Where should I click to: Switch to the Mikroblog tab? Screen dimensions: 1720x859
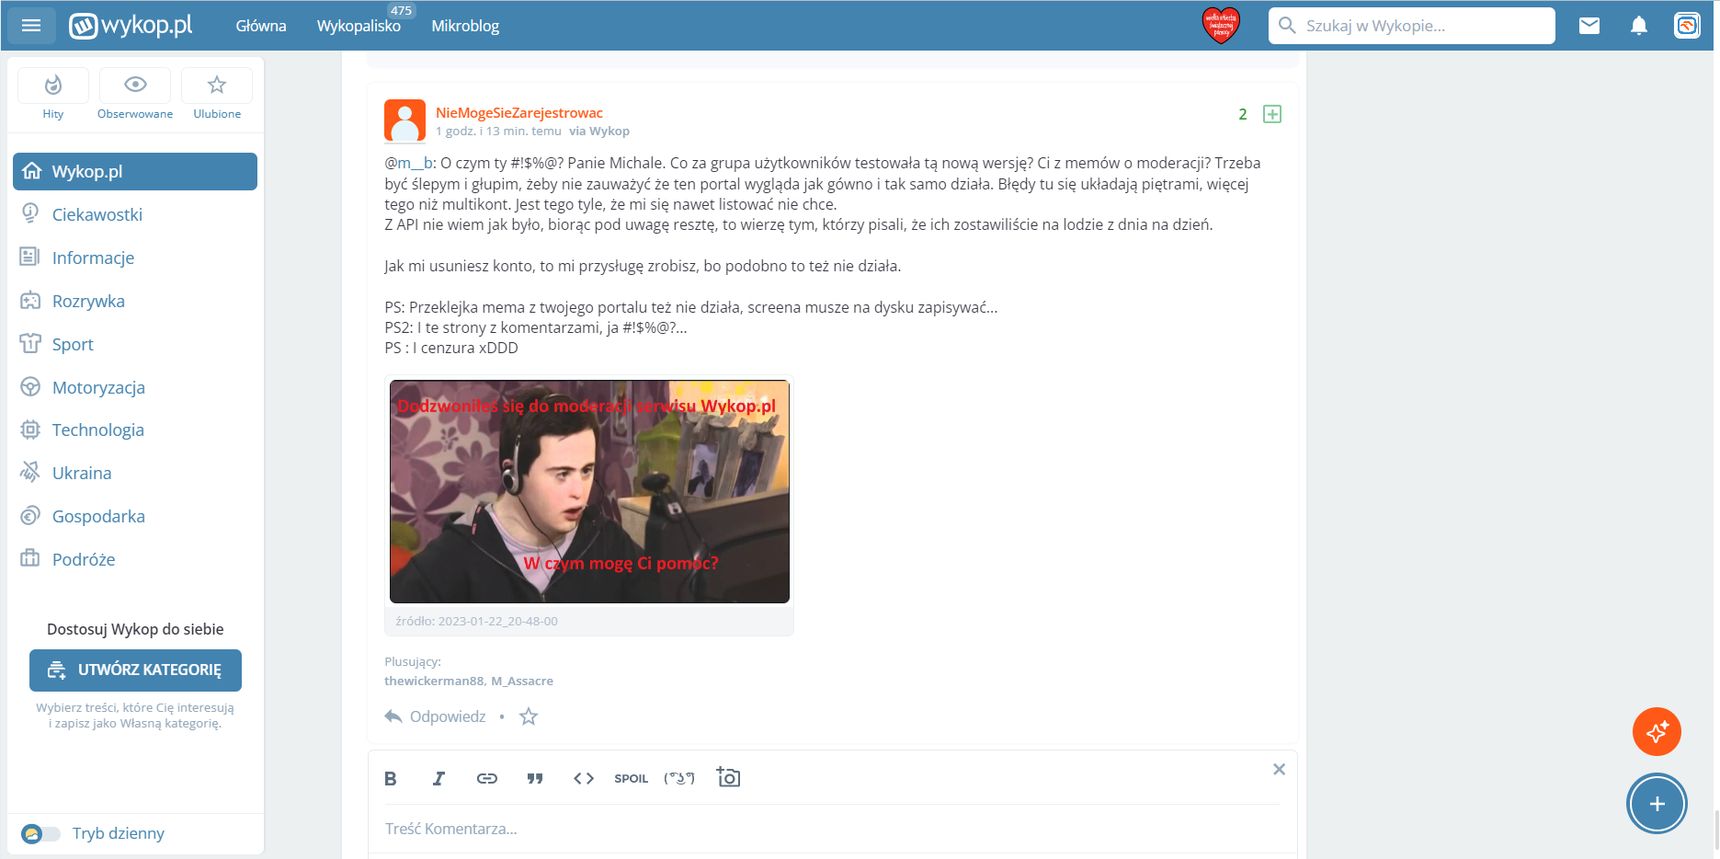point(465,26)
